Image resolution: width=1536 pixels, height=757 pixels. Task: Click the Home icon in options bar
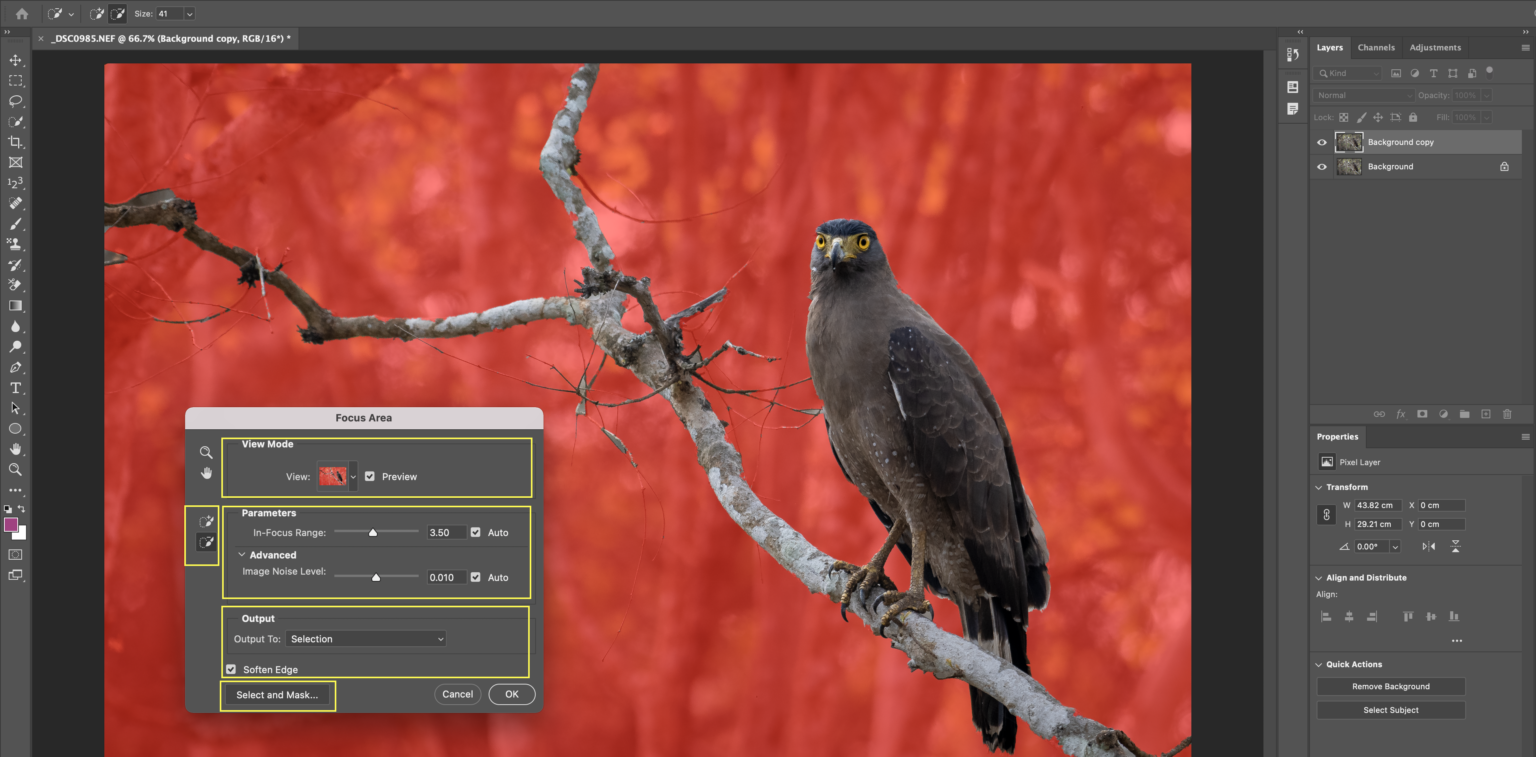[22, 14]
